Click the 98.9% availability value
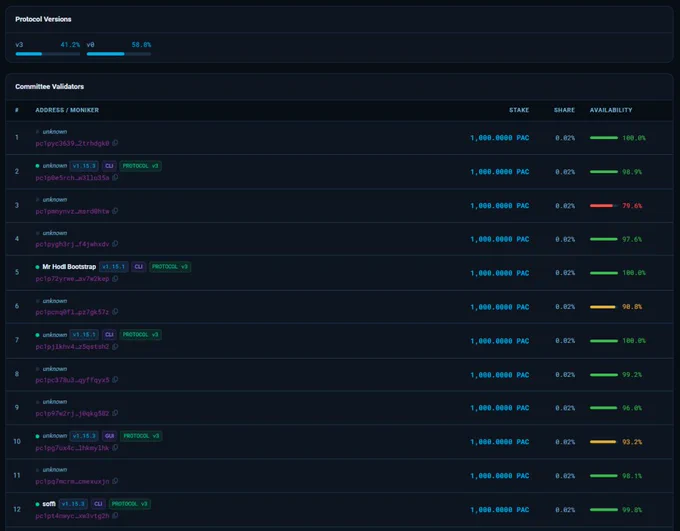Viewport: 680px width, 531px height. (x=632, y=172)
